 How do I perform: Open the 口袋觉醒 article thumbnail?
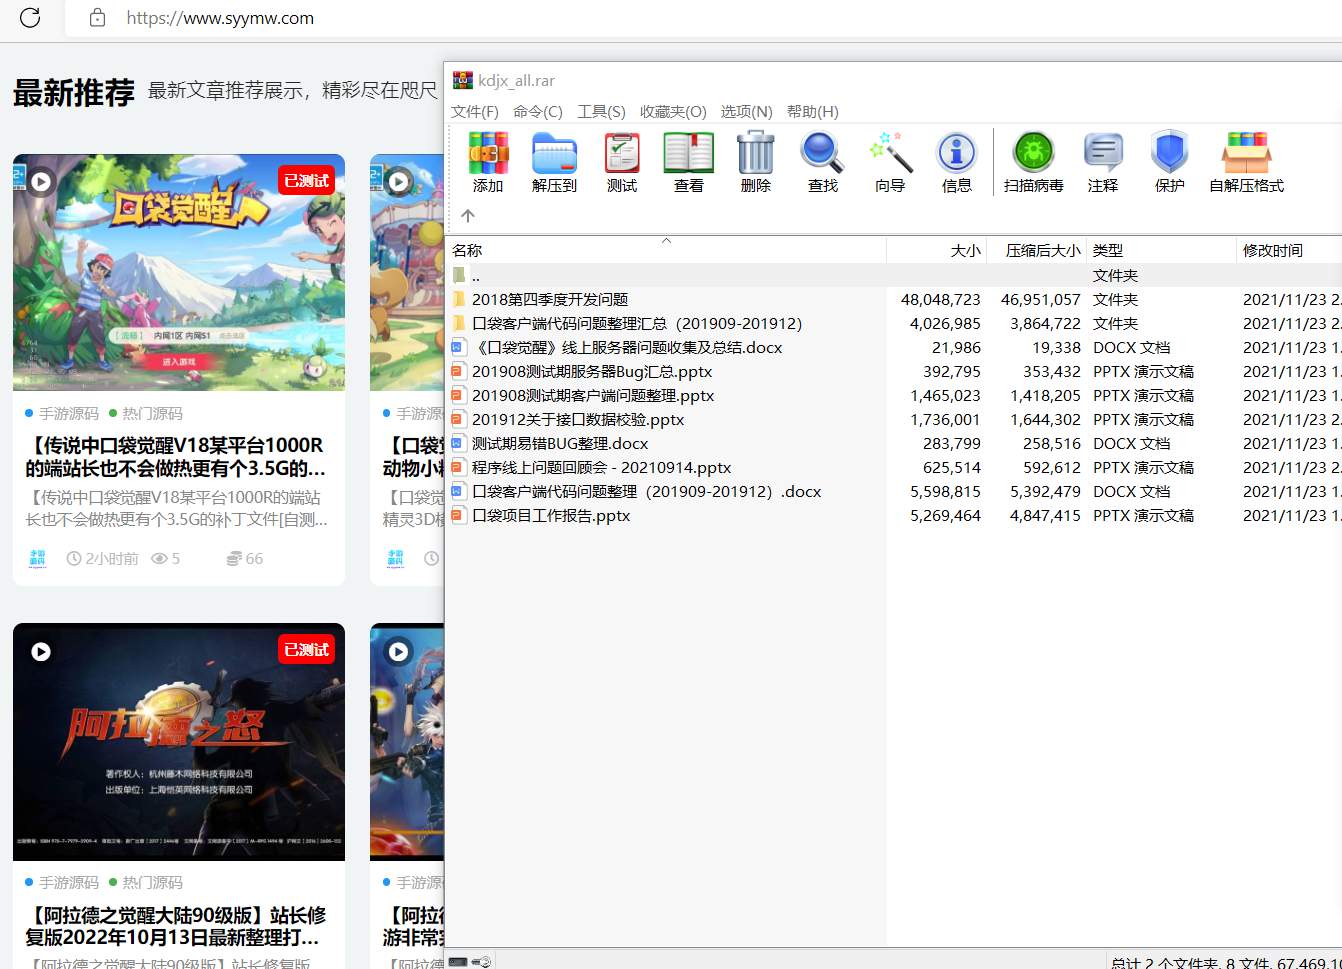click(179, 272)
